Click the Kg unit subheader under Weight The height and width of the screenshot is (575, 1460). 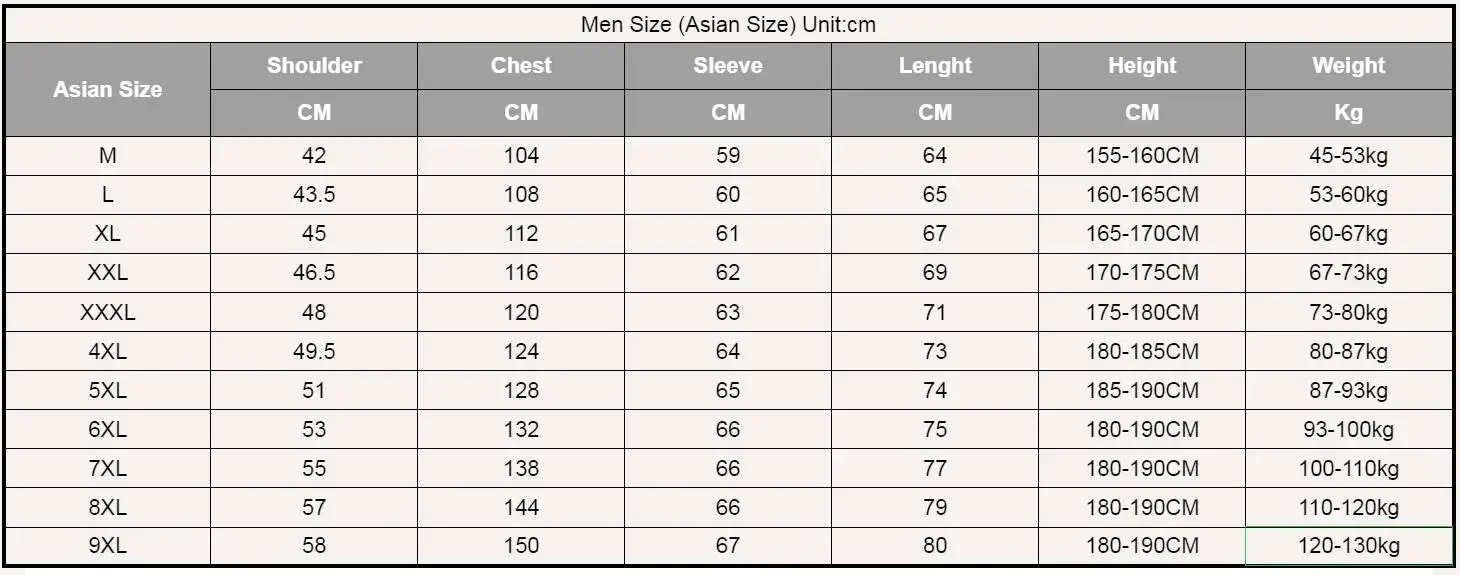[x=1349, y=113]
